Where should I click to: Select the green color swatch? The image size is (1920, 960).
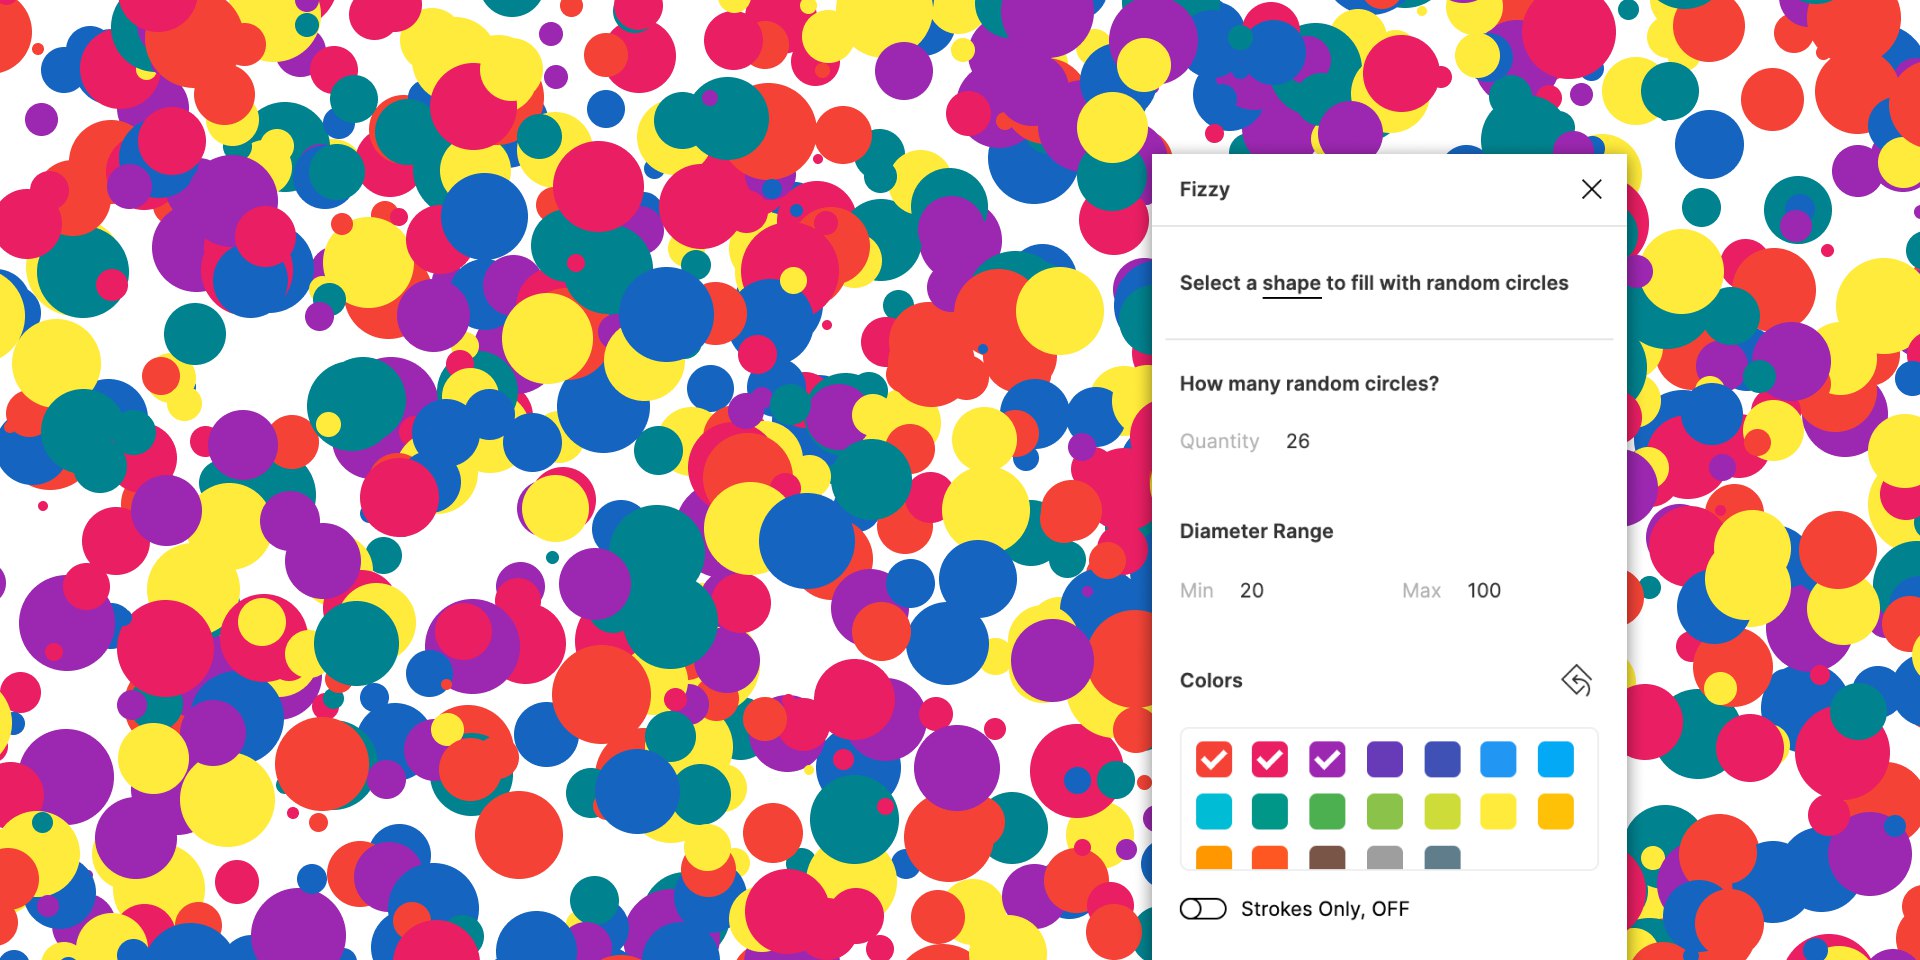coord(1327,811)
